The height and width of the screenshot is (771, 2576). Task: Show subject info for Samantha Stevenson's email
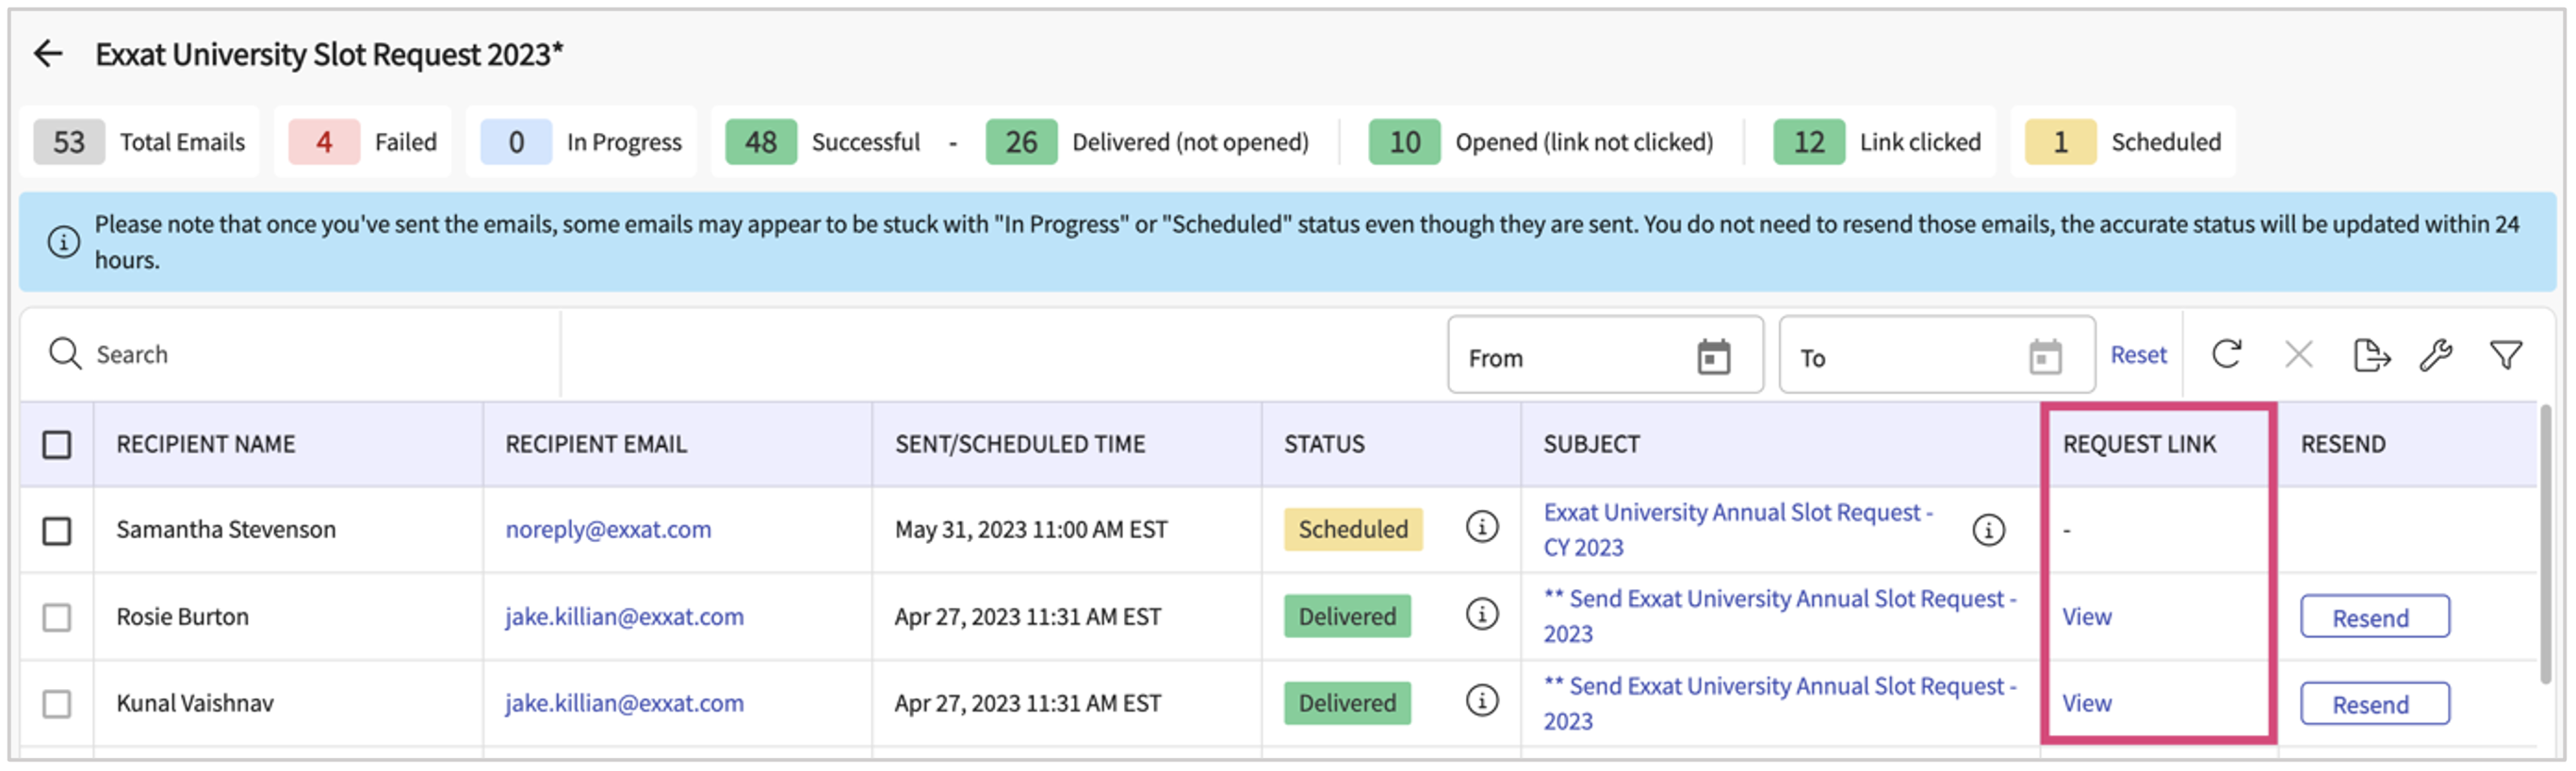1988,530
